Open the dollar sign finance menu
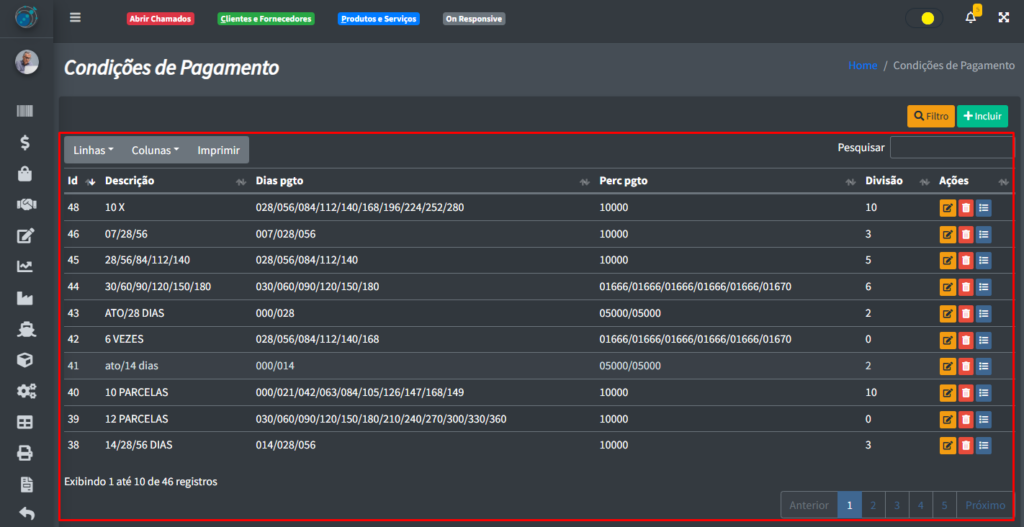Image resolution: width=1024 pixels, height=527 pixels. [x=26, y=143]
